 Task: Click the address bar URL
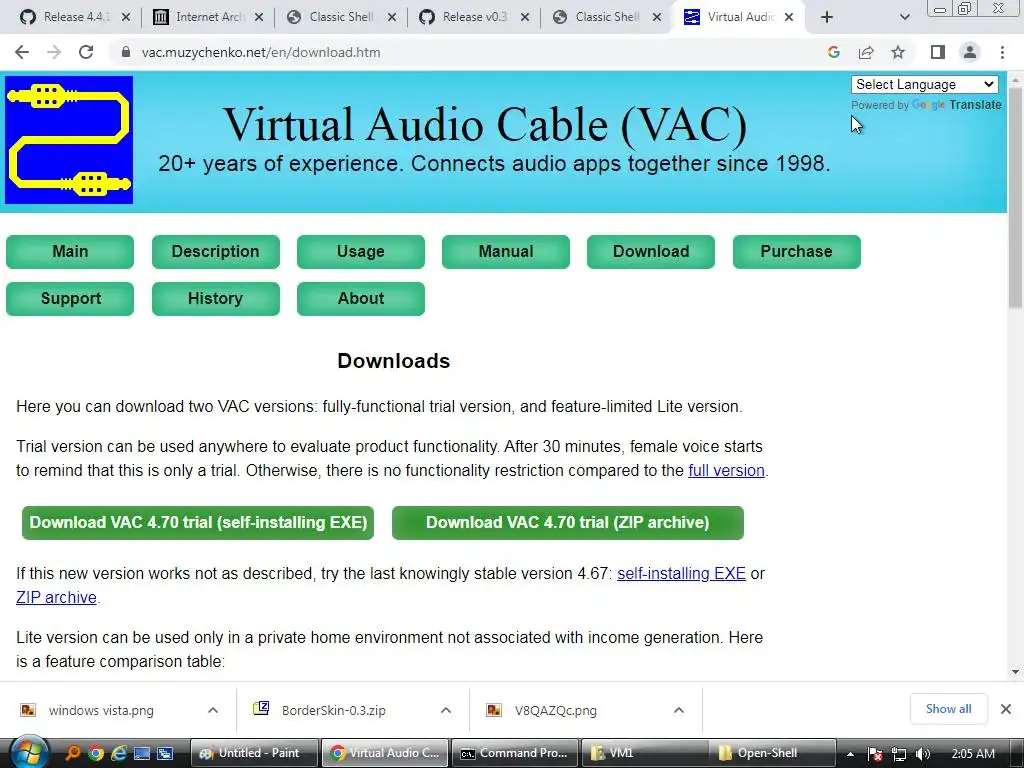(x=261, y=52)
